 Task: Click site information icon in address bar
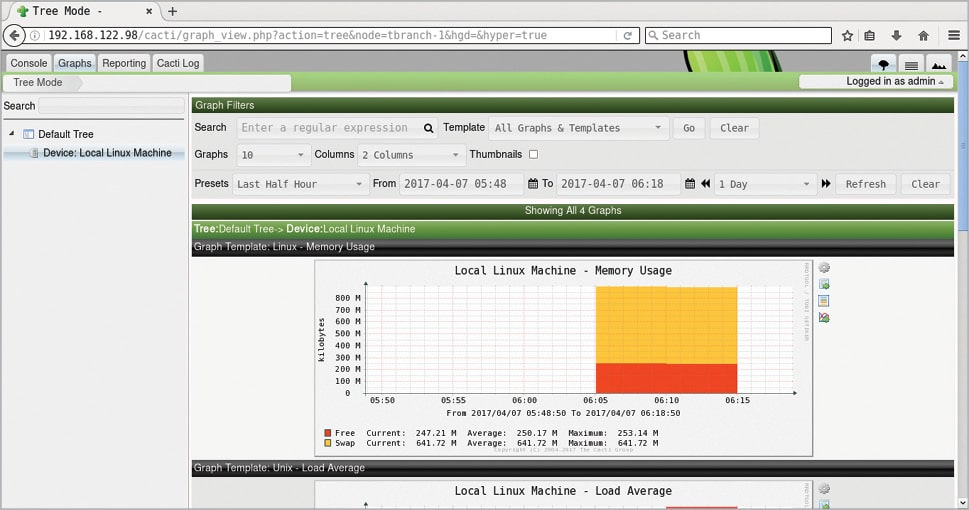[35, 35]
